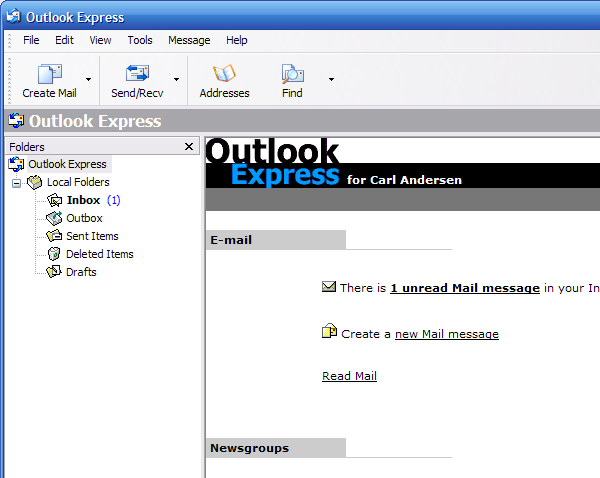Select the Local Folders icon

click(x=35, y=182)
